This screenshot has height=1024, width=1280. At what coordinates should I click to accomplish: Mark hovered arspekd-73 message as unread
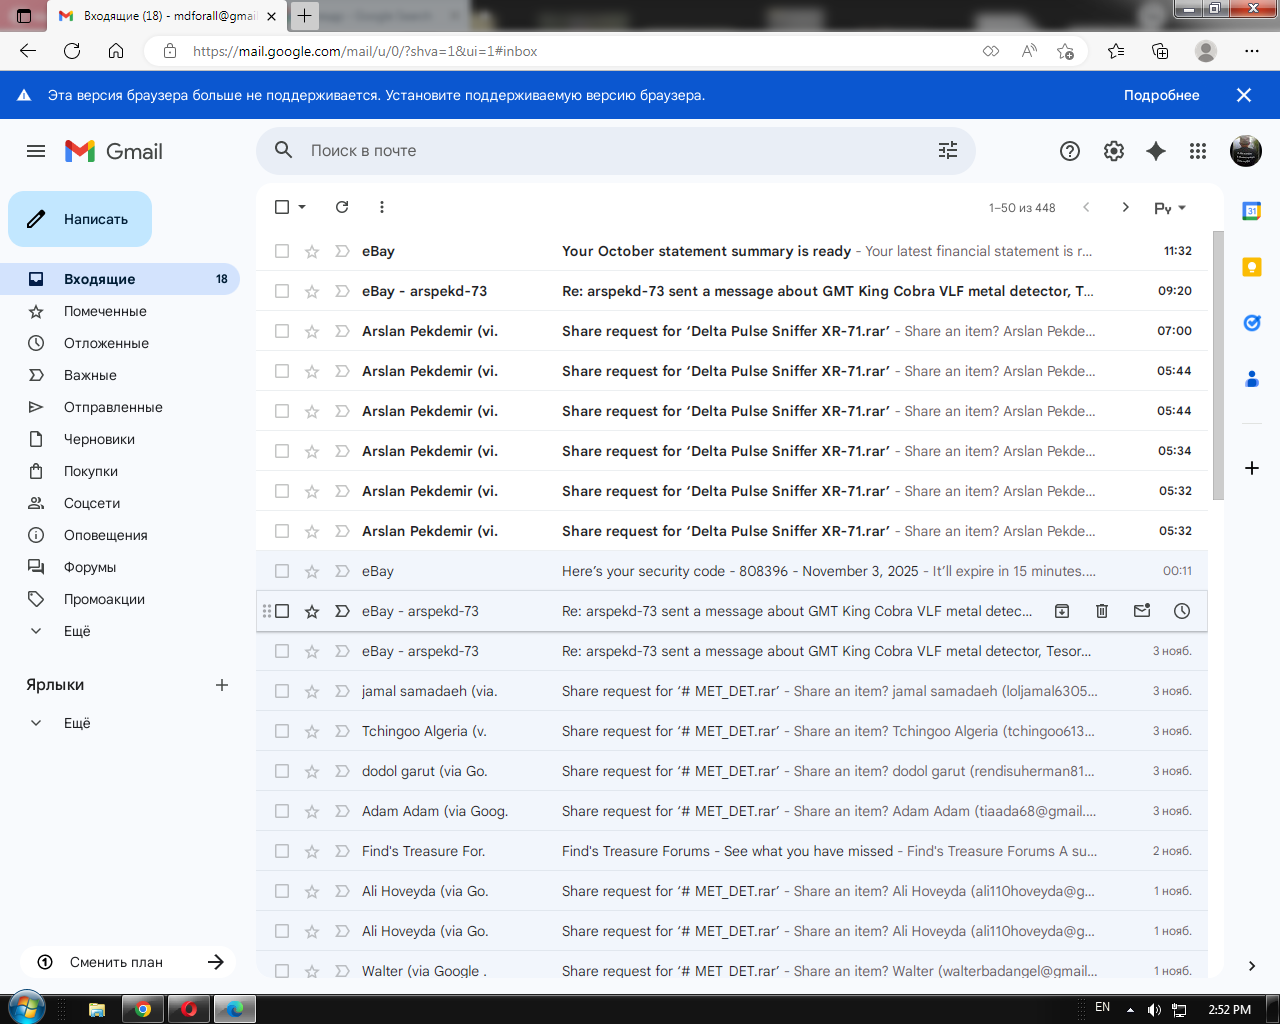[1142, 611]
